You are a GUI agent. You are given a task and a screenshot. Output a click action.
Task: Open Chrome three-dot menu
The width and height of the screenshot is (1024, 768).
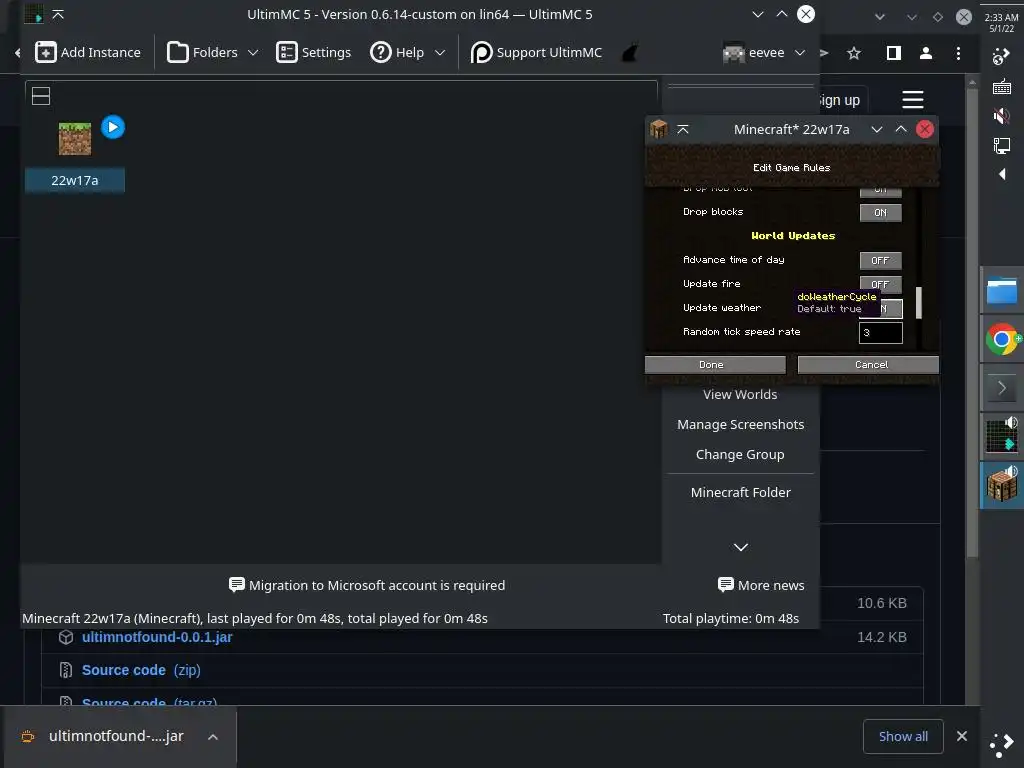[x=958, y=54]
